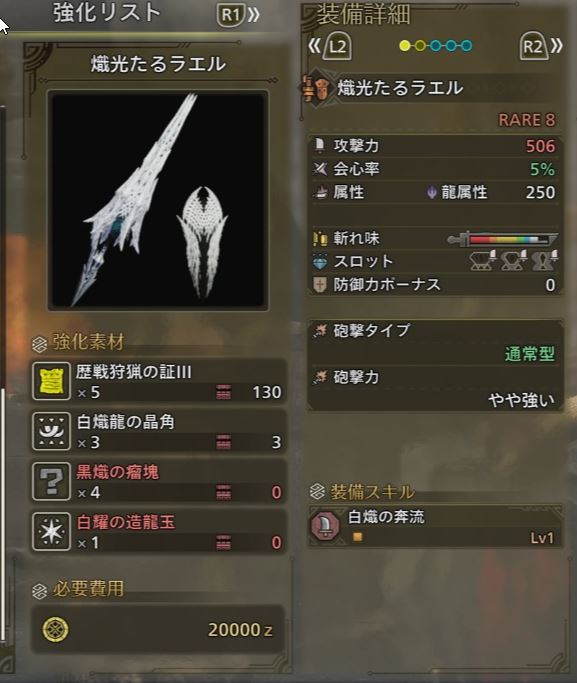Click the 白熾龍の晶角 horn material icon
This screenshot has height=683, width=577.
pyautogui.click(x=51, y=431)
